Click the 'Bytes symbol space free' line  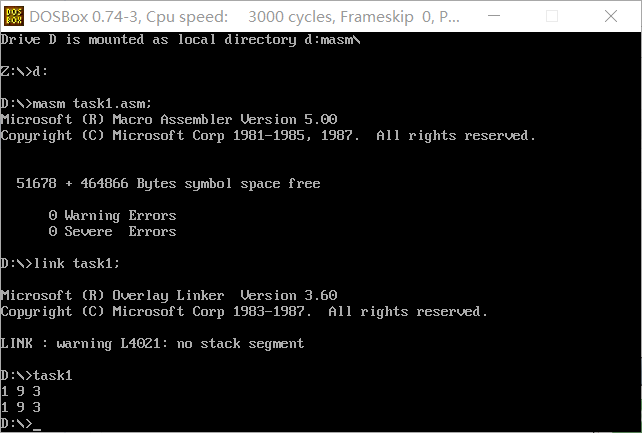click(168, 183)
